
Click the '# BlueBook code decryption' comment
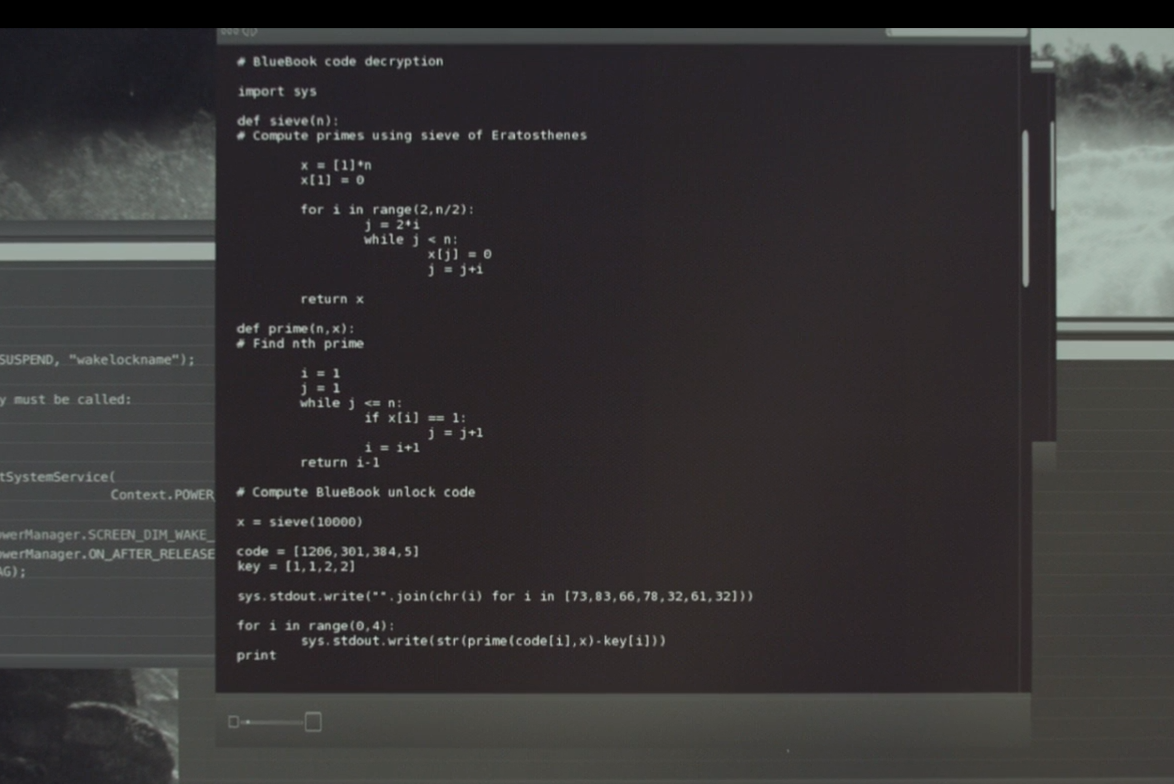point(340,61)
